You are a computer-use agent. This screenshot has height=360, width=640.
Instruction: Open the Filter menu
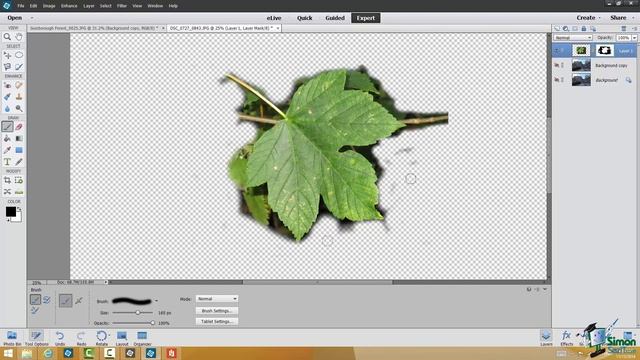122,6
